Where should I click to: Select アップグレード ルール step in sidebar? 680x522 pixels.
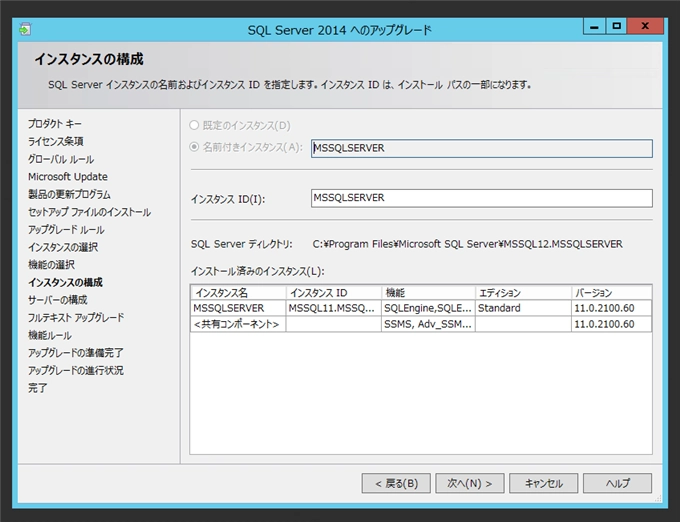pos(66,229)
